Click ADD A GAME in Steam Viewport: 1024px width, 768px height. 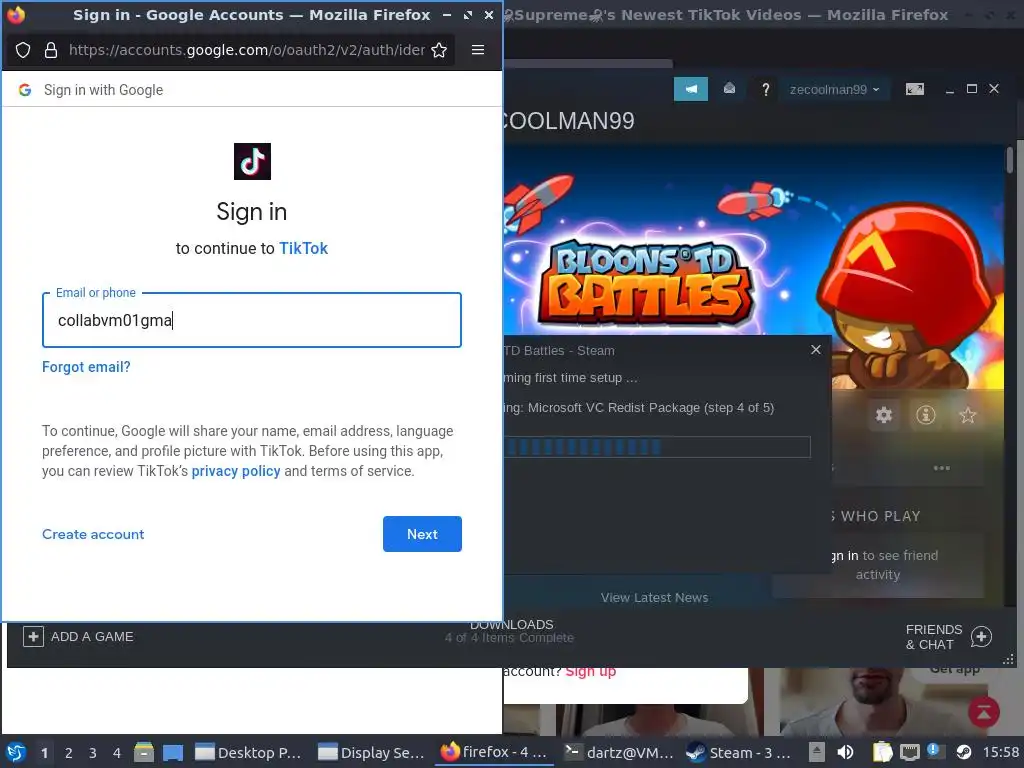[x=78, y=636]
